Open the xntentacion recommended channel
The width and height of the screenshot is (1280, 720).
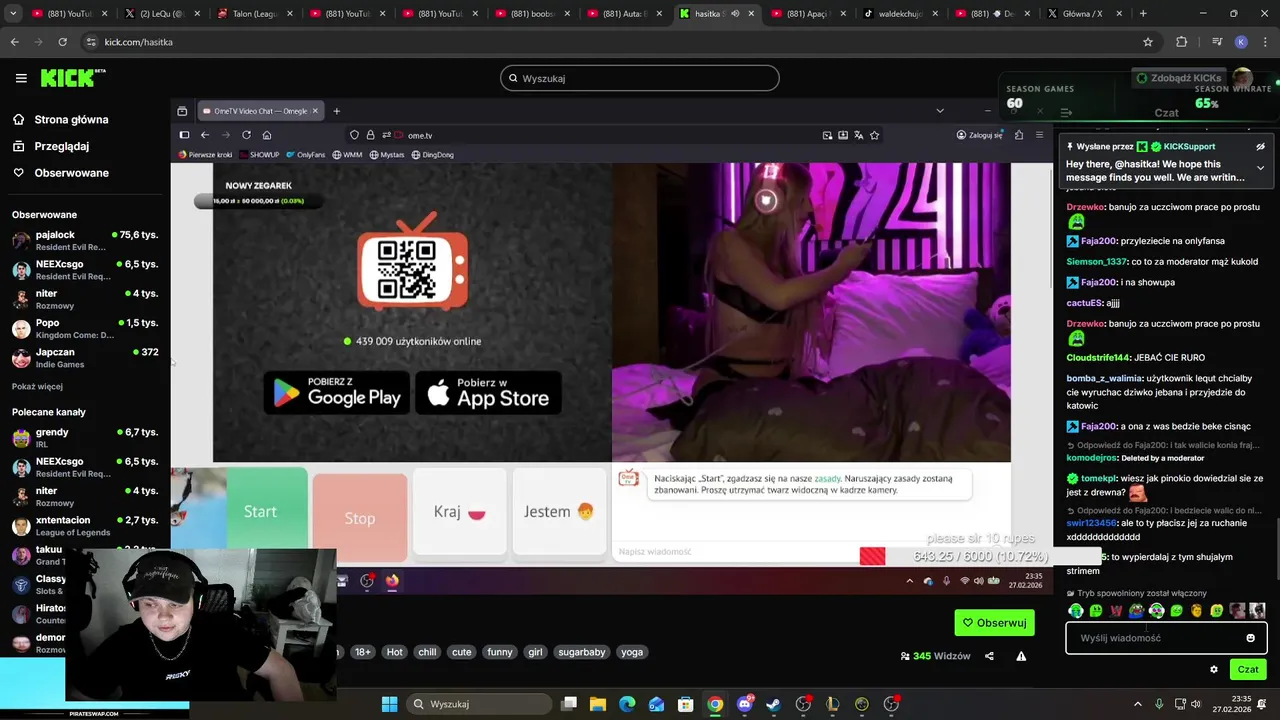click(85, 526)
